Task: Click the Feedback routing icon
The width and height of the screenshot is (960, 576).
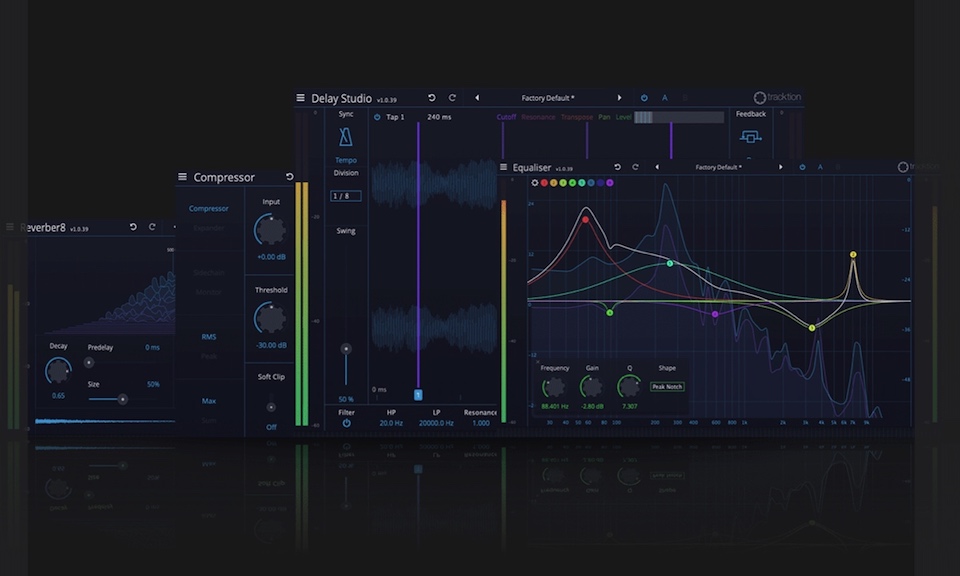Action: [x=751, y=137]
